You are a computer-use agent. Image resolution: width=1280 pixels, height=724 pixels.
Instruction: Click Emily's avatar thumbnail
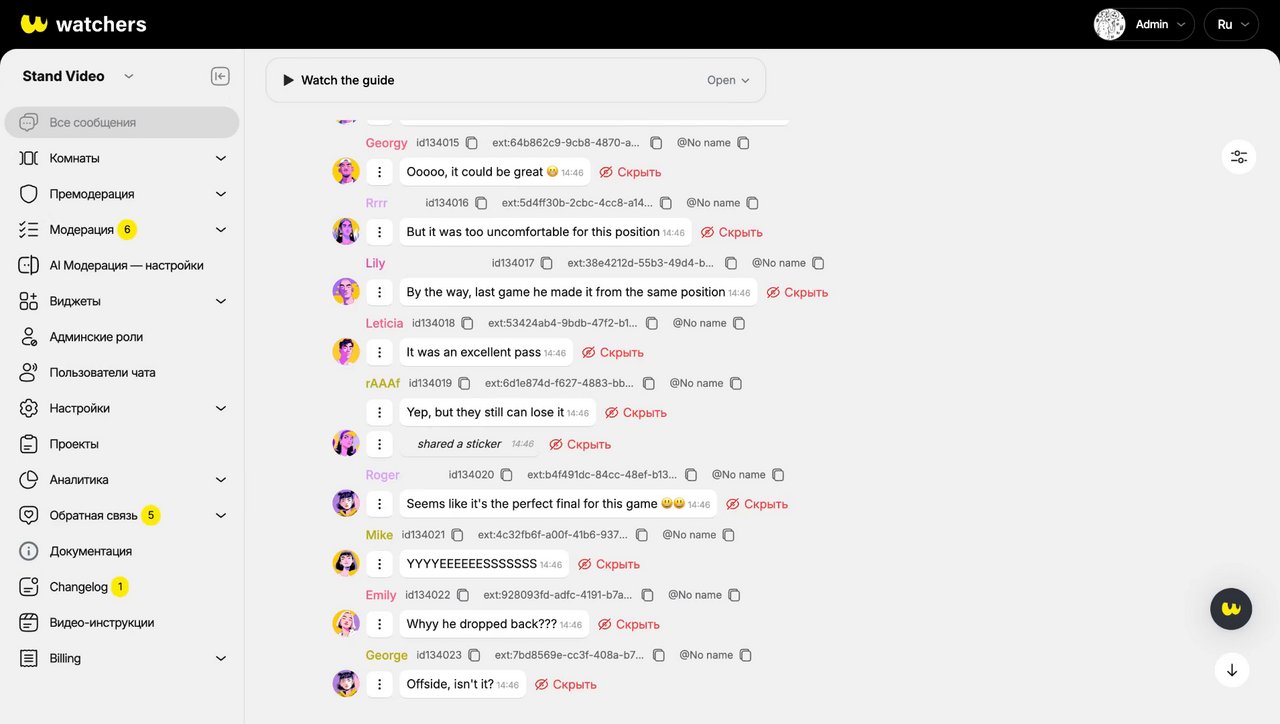point(346,623)
